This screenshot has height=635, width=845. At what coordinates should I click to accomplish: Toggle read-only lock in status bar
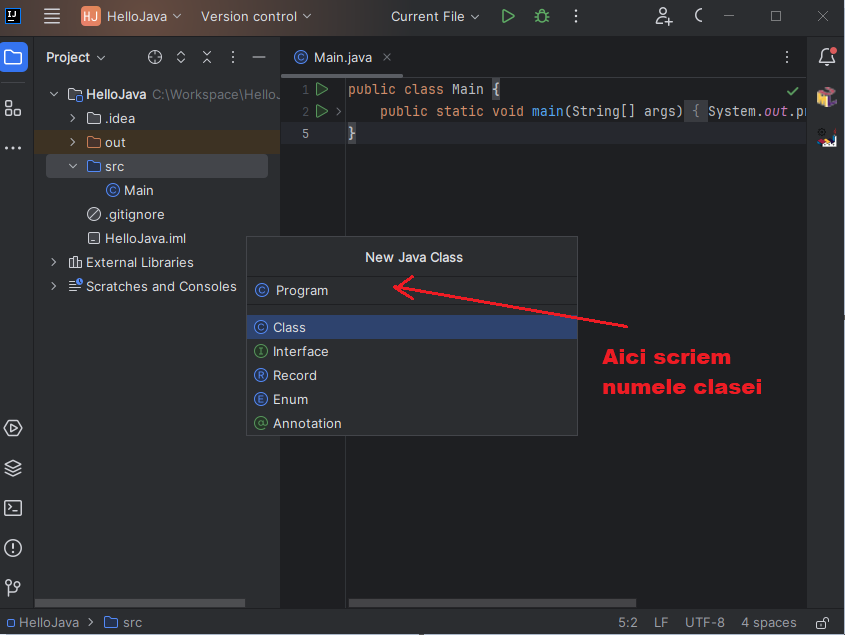click(822, 623)
